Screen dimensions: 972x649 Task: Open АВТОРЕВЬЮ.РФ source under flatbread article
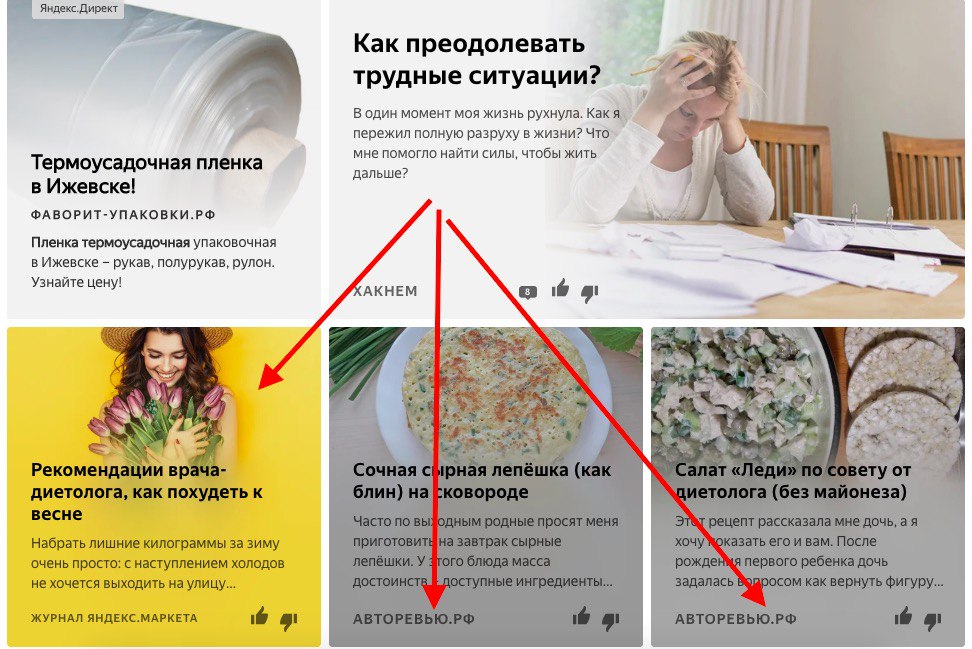point(414,619)
